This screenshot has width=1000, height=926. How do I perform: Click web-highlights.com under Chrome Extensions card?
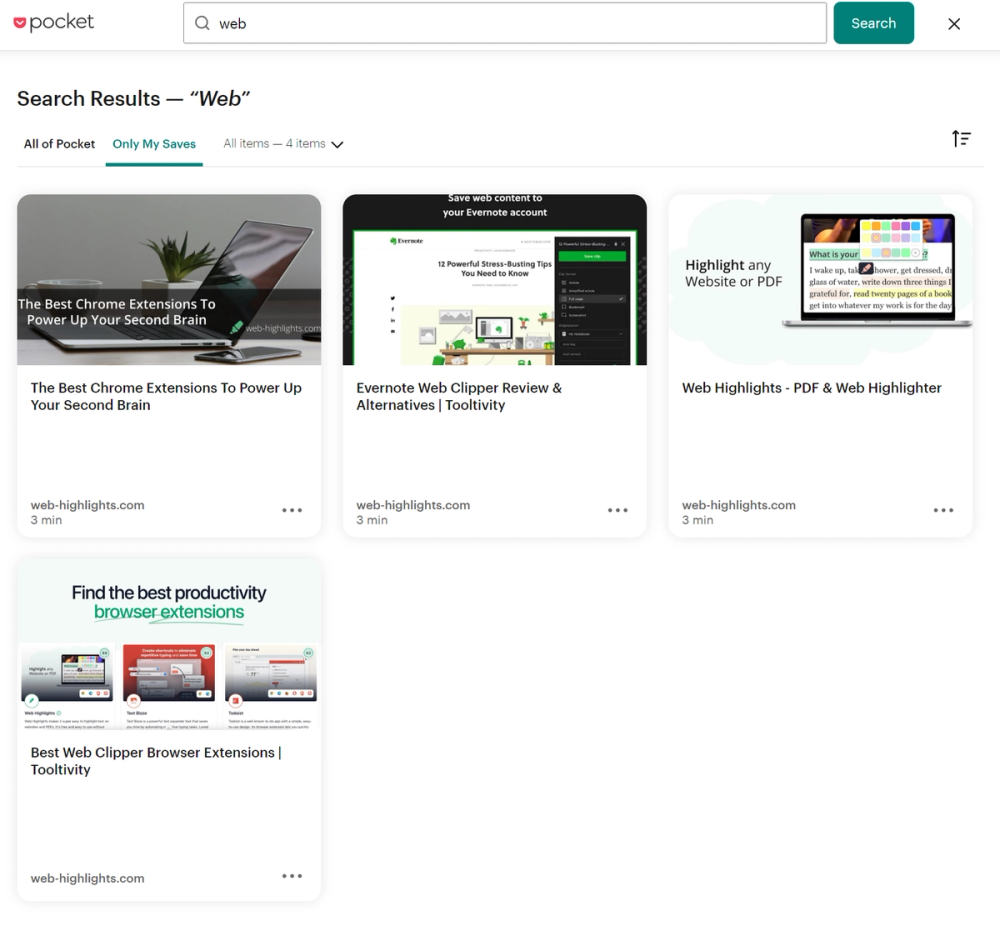pyautogui.click(x=87, y=505)
